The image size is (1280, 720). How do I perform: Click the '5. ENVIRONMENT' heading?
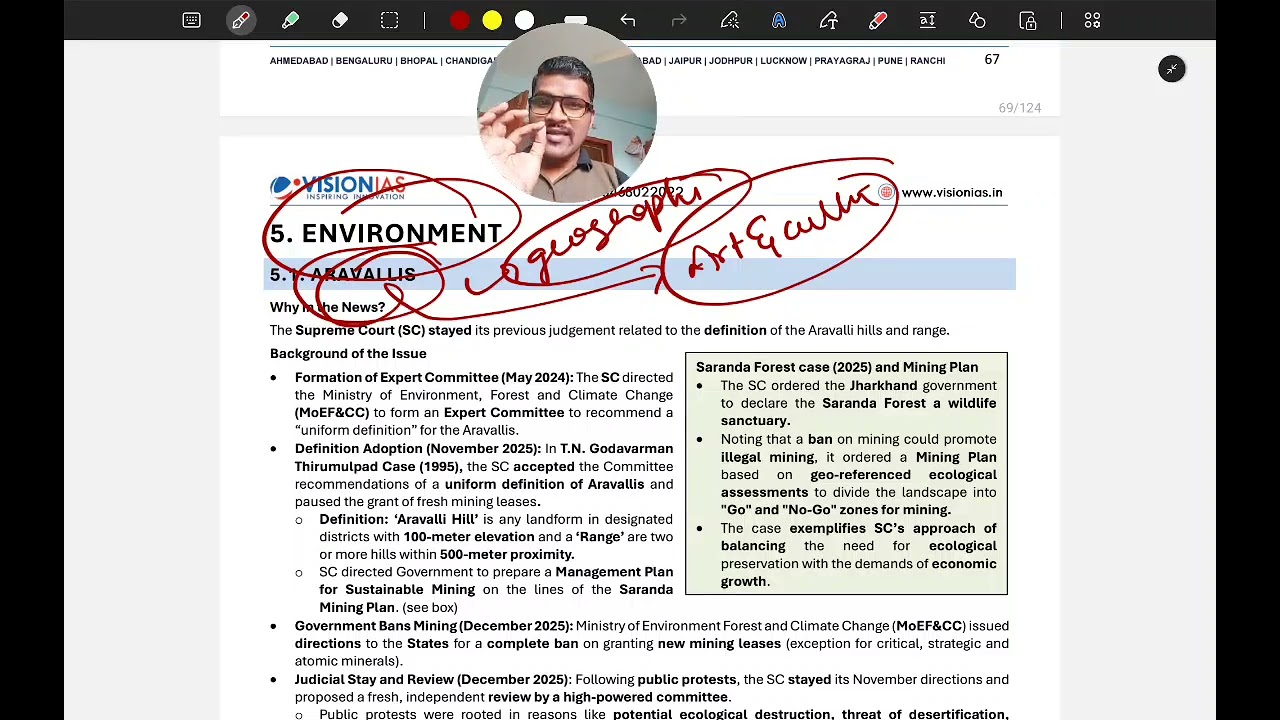(x=386, y=234)
